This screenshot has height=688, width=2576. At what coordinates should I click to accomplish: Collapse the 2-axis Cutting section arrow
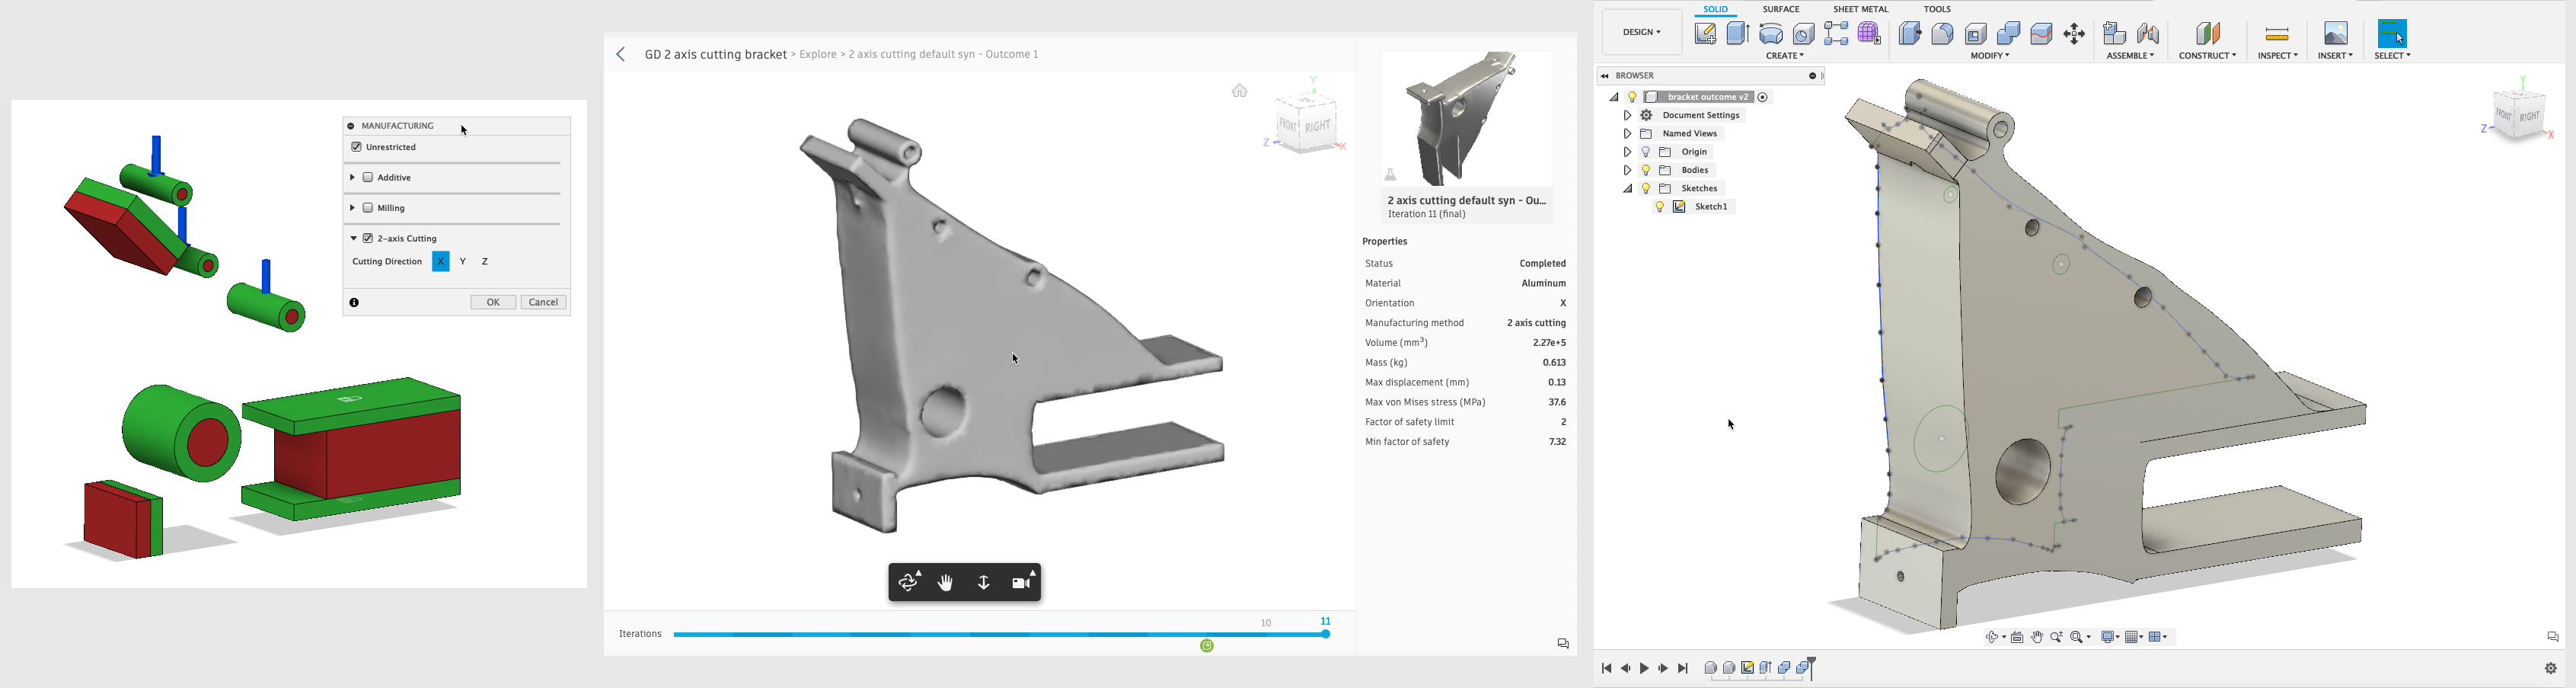click(353, 239)
